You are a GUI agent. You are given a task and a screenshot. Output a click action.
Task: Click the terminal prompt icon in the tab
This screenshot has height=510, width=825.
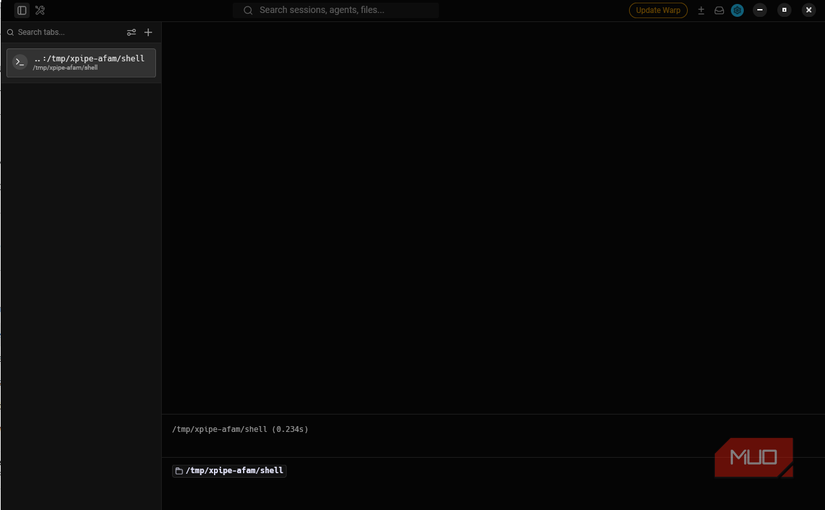pos(20,62)
